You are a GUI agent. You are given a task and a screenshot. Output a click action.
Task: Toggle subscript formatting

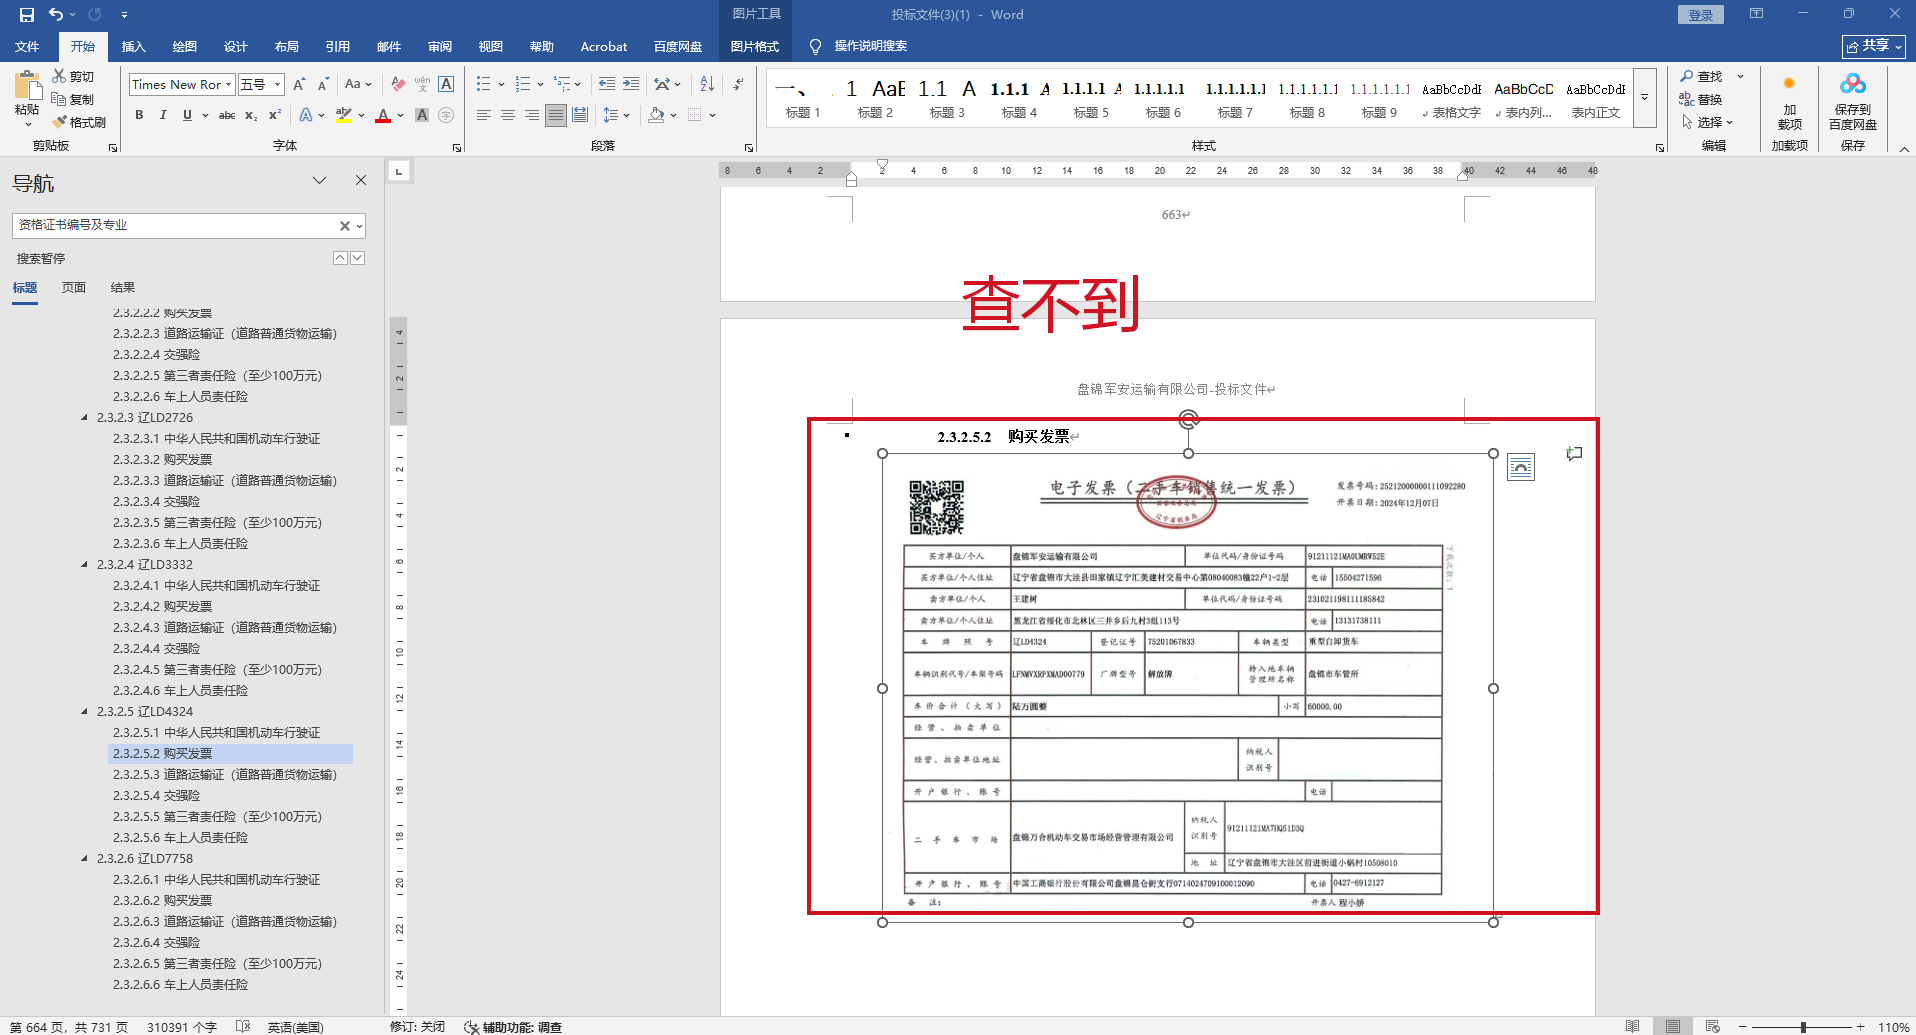(x=251, y=115)
